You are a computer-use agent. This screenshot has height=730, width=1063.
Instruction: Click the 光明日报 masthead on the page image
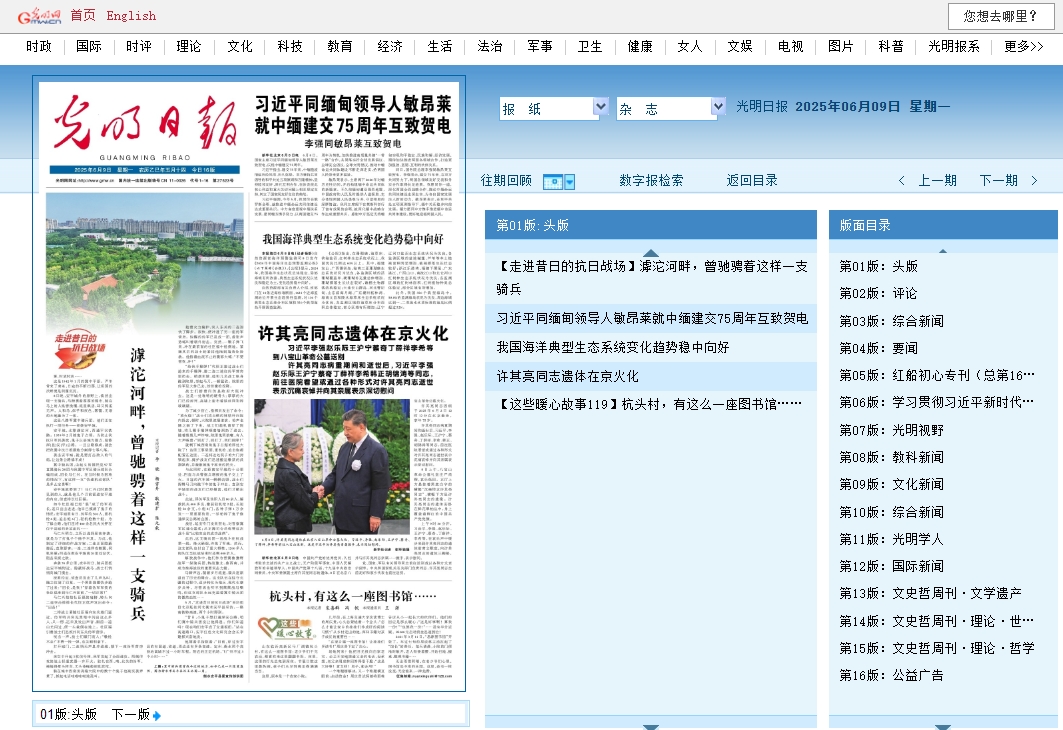point(145,122)
